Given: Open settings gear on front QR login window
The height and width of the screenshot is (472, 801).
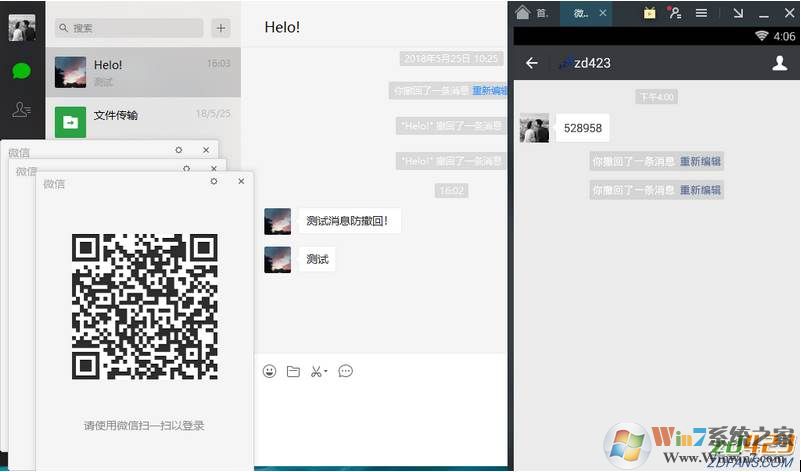Looking at the screenshot, I should tap(214, 181).
